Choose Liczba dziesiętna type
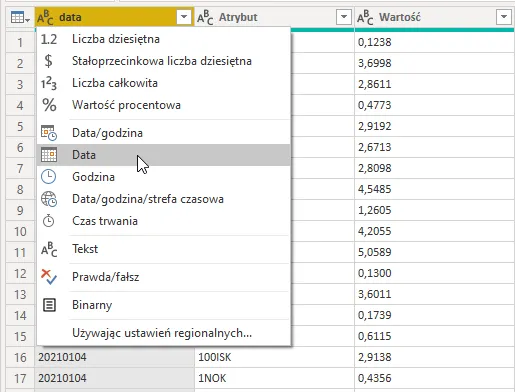This screenshot has height=392, width=515. (x=163, y=39)
